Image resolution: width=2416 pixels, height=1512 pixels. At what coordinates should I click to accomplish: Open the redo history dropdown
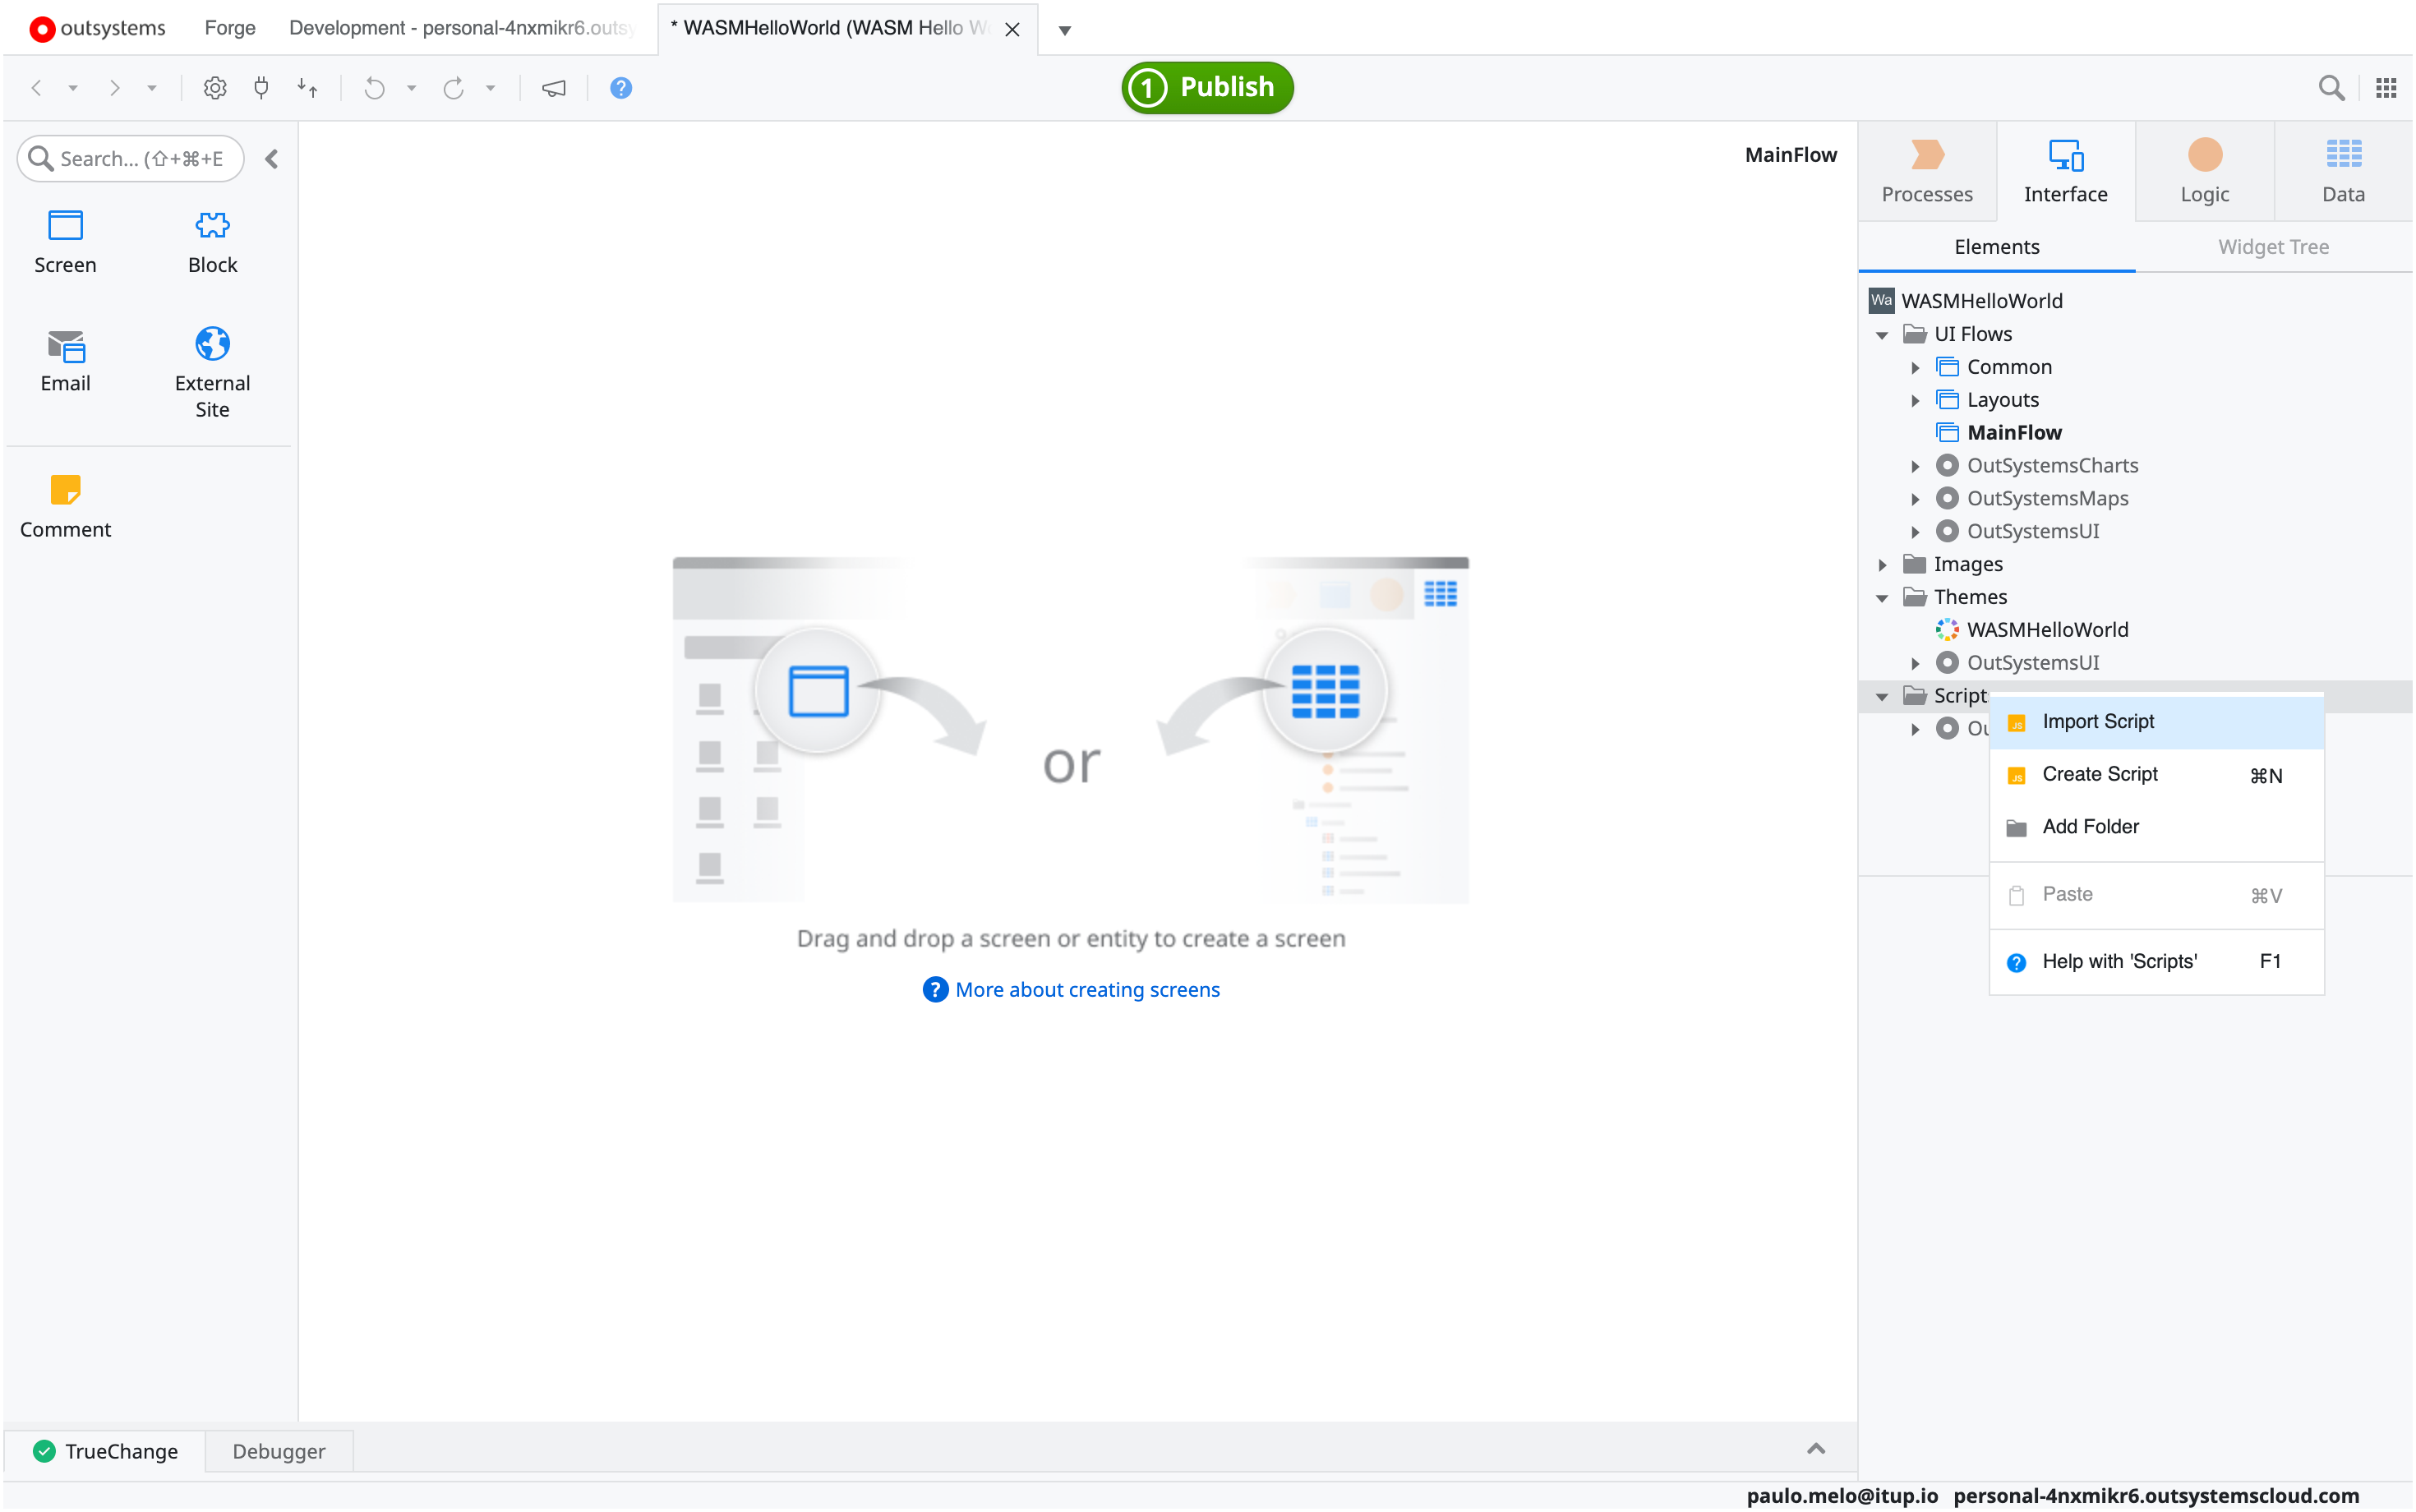pyautogui.click(x=490, y=88)
